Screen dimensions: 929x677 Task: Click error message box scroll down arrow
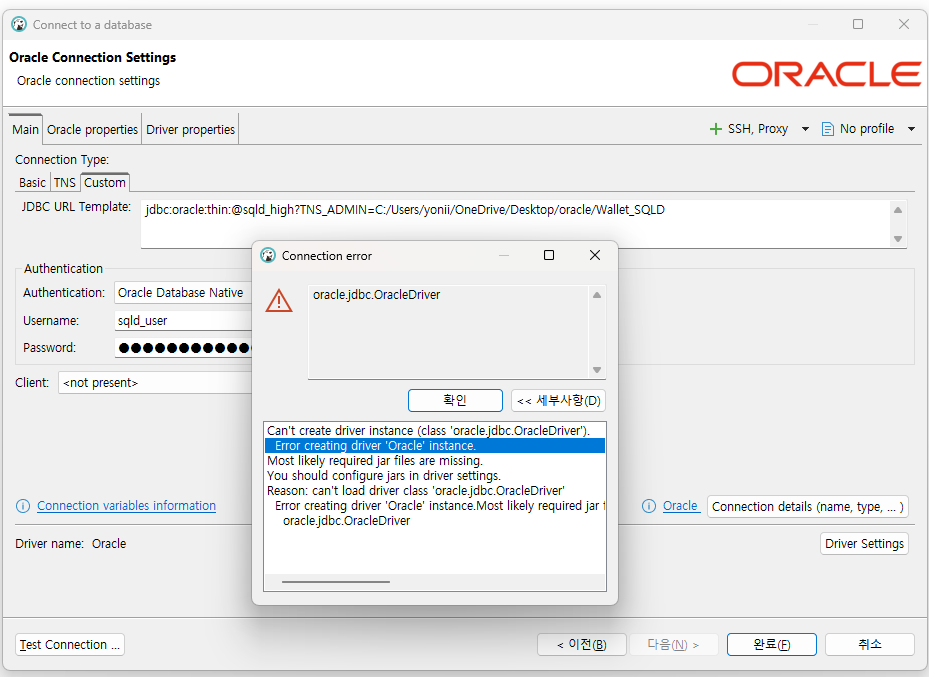[597, 370]
